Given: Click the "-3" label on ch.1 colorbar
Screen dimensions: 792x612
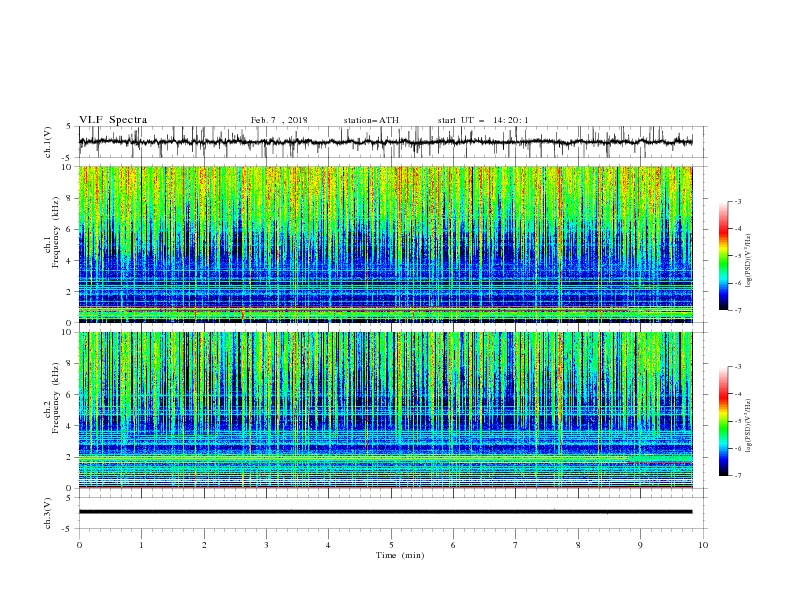Looking at the screenshot, I should [738, 201].
